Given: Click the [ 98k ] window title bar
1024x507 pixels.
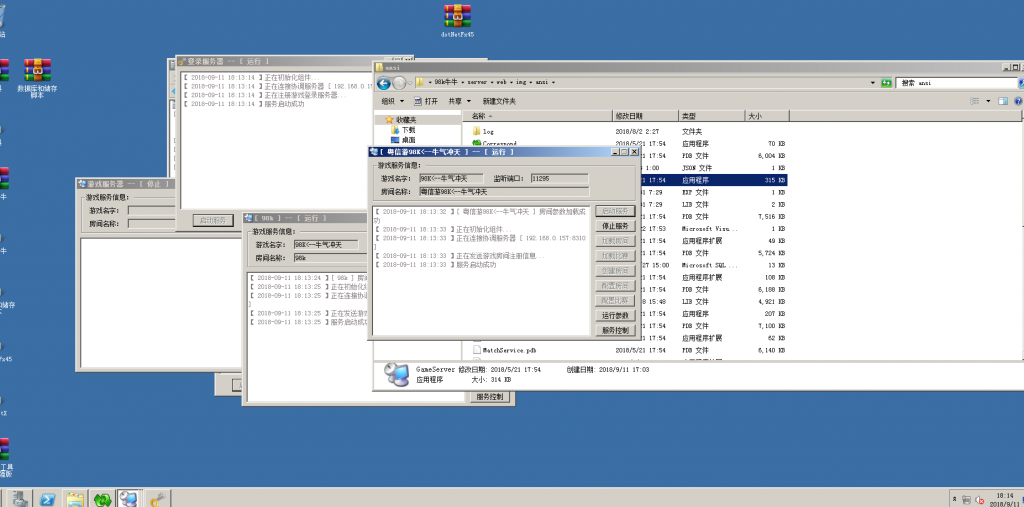Looking at the screenshot, I should click(x=304, y=218).
